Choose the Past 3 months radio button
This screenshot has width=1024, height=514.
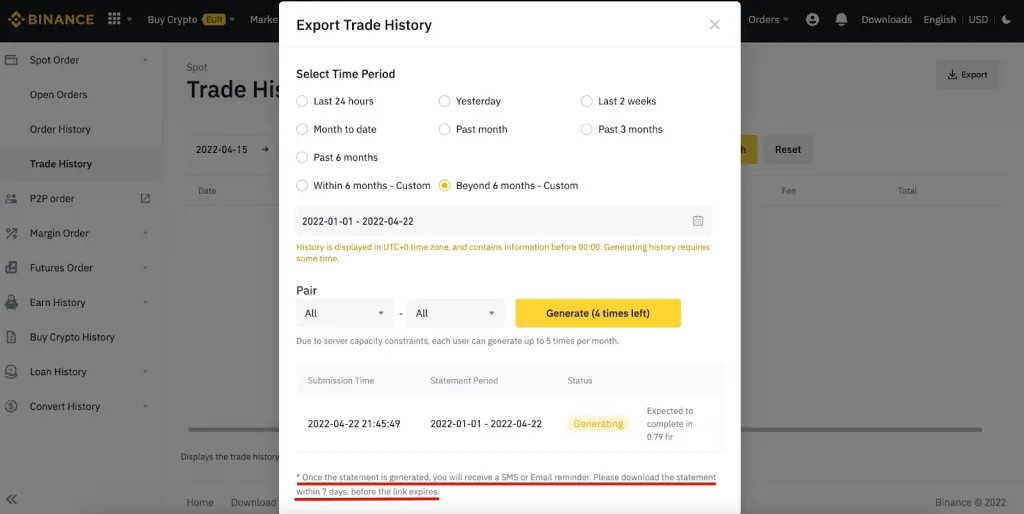(587, 129)
